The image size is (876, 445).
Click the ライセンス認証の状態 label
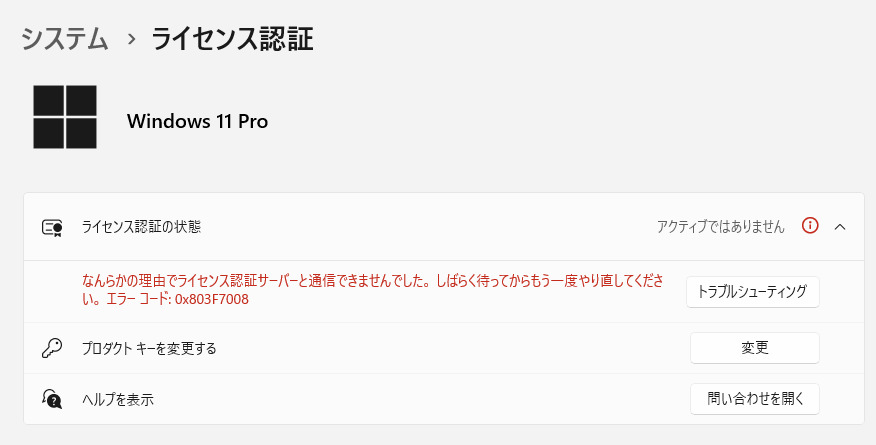tap(141, 227)
